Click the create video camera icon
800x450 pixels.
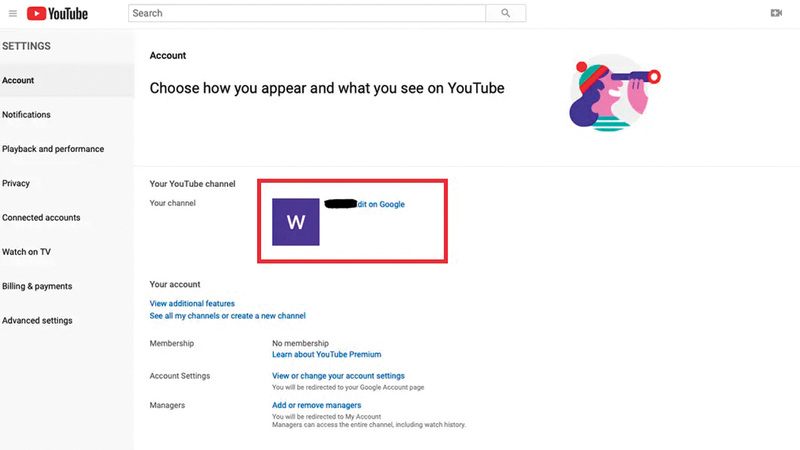[x=776, y=13]
